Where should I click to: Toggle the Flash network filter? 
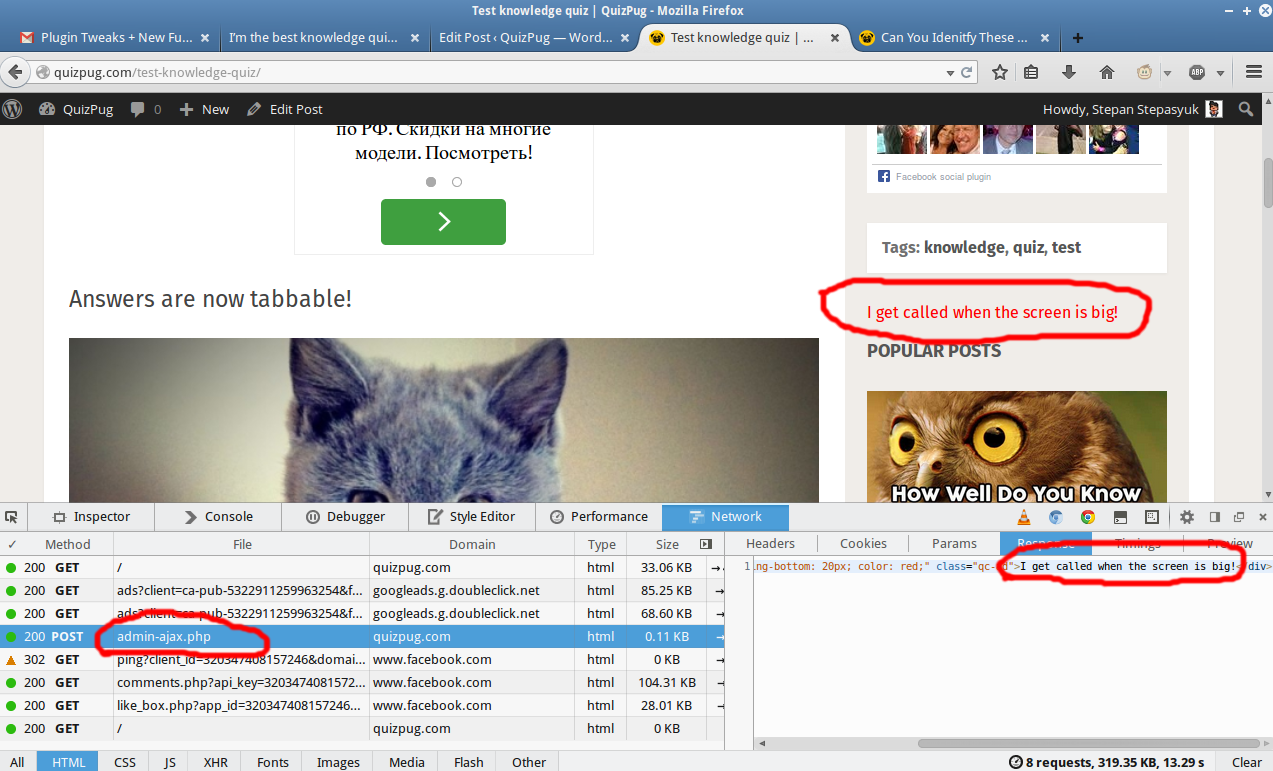[x=469, y=762]
